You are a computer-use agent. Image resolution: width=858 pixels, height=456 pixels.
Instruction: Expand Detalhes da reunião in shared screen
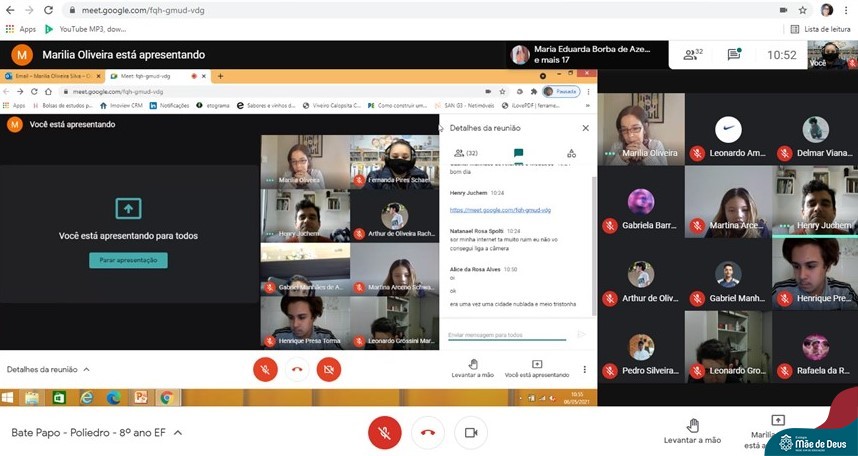pos(48,369)
